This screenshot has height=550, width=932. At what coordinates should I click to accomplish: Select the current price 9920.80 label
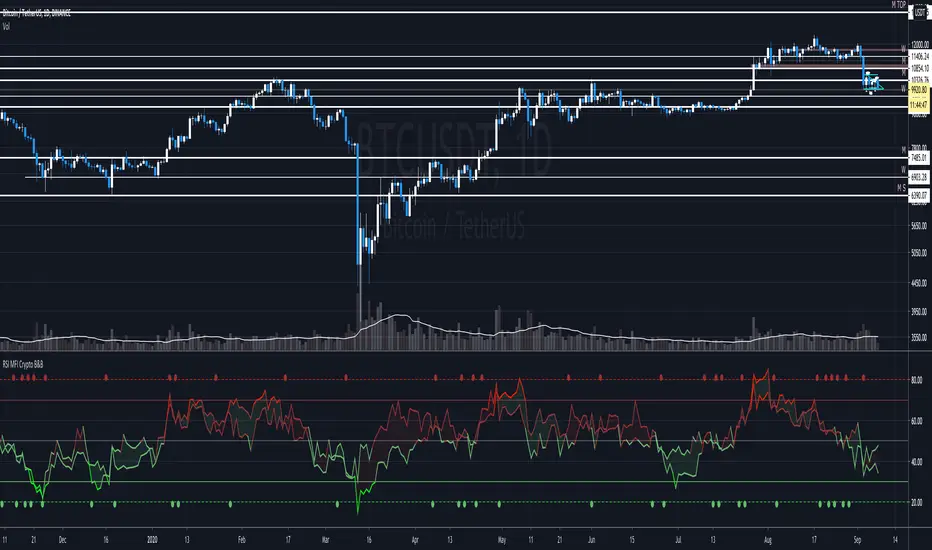click(x=919, y=90)
